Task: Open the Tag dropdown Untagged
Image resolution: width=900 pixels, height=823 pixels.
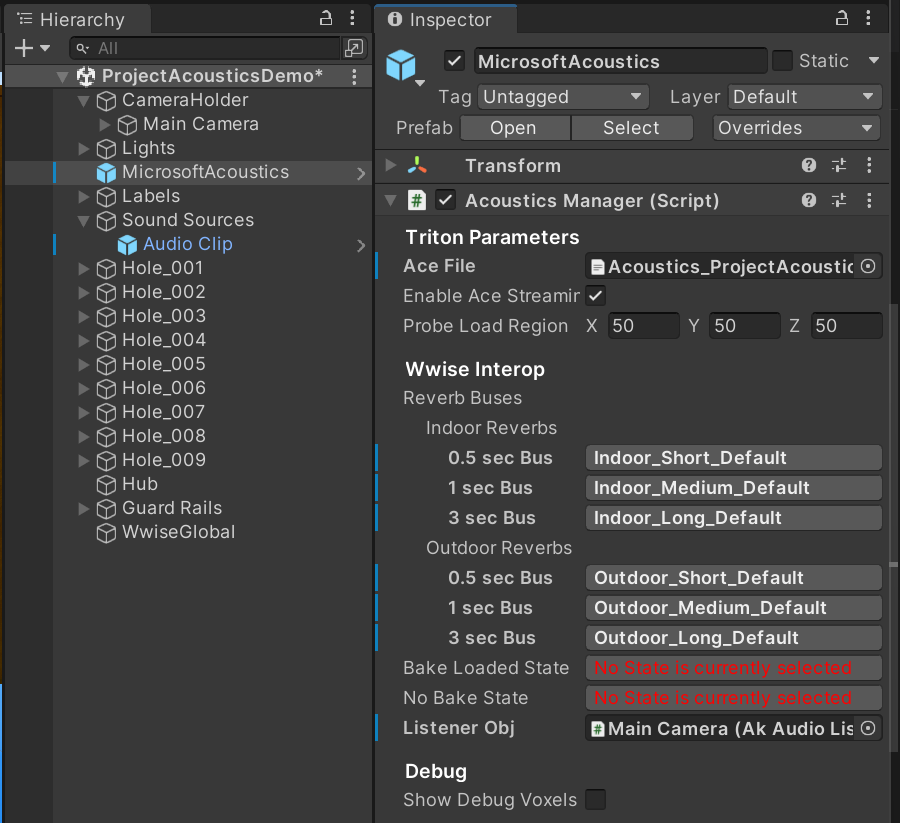Action: 563,96
